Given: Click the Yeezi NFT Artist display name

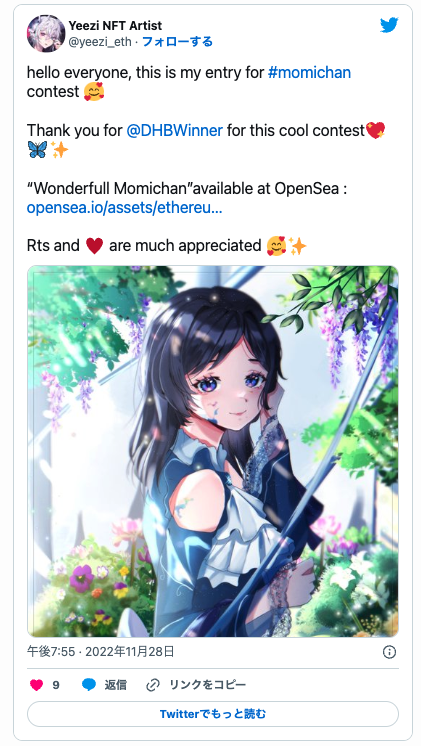Looking at the screenshot, I should (x=115, y=25).
